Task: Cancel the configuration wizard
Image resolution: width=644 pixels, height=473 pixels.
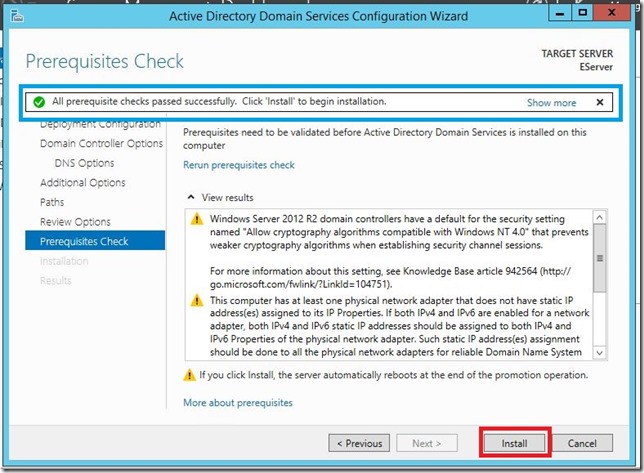Action: [x=582, y=443]
